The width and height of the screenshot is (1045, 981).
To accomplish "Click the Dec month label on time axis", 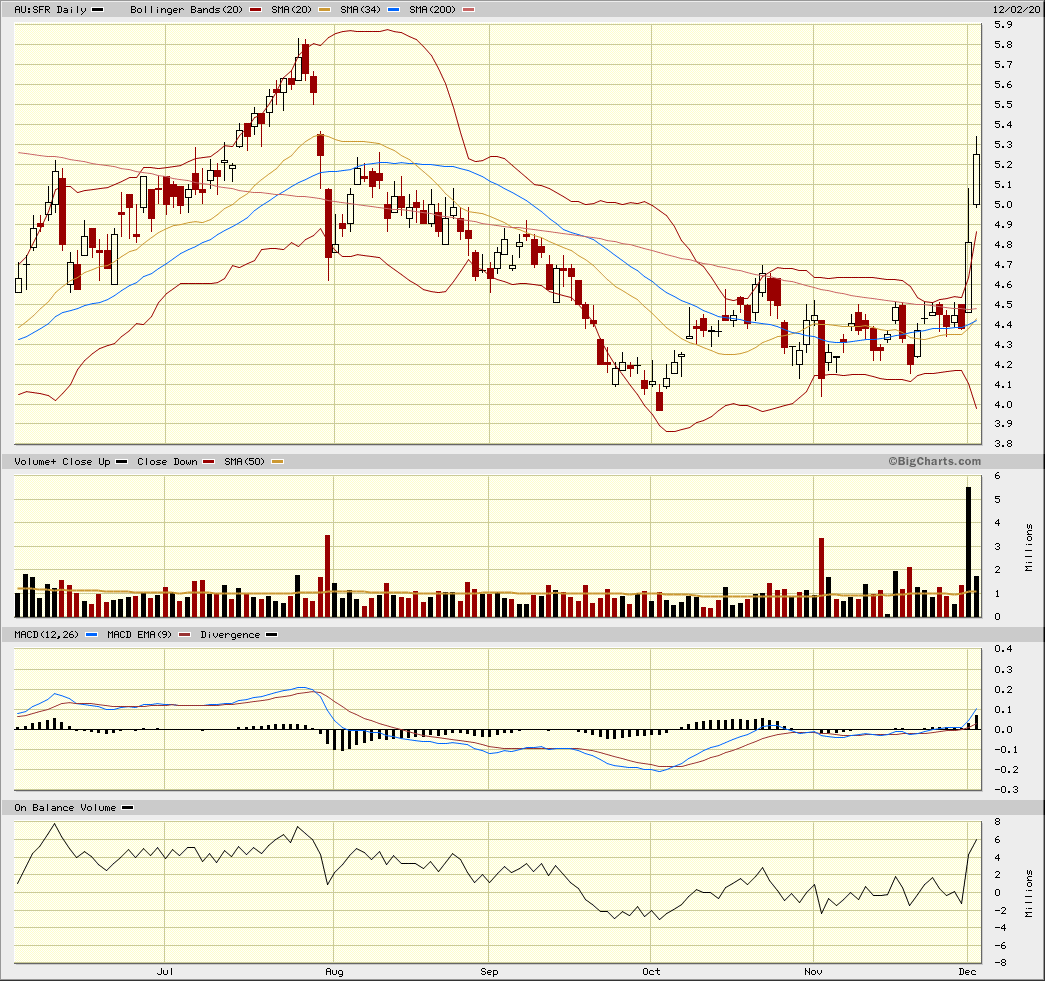I will (x=968, y=972).
